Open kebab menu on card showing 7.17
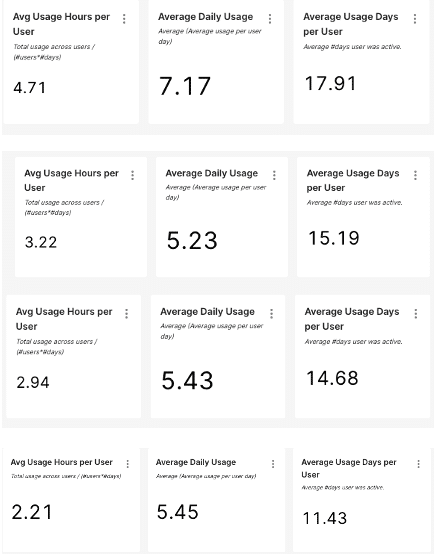This screenshot has width=434, height=557. click(270, 19)
